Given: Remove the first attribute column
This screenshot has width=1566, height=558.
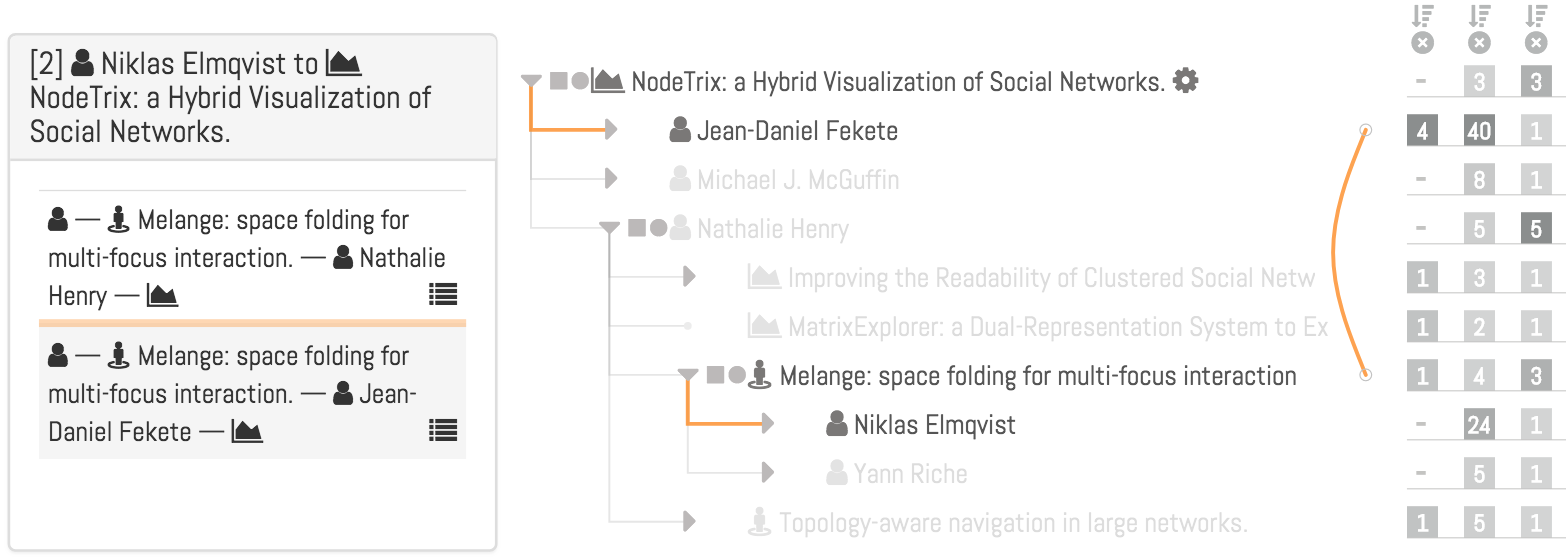Looking at the screenshot, I should [x=1422, y=43].
